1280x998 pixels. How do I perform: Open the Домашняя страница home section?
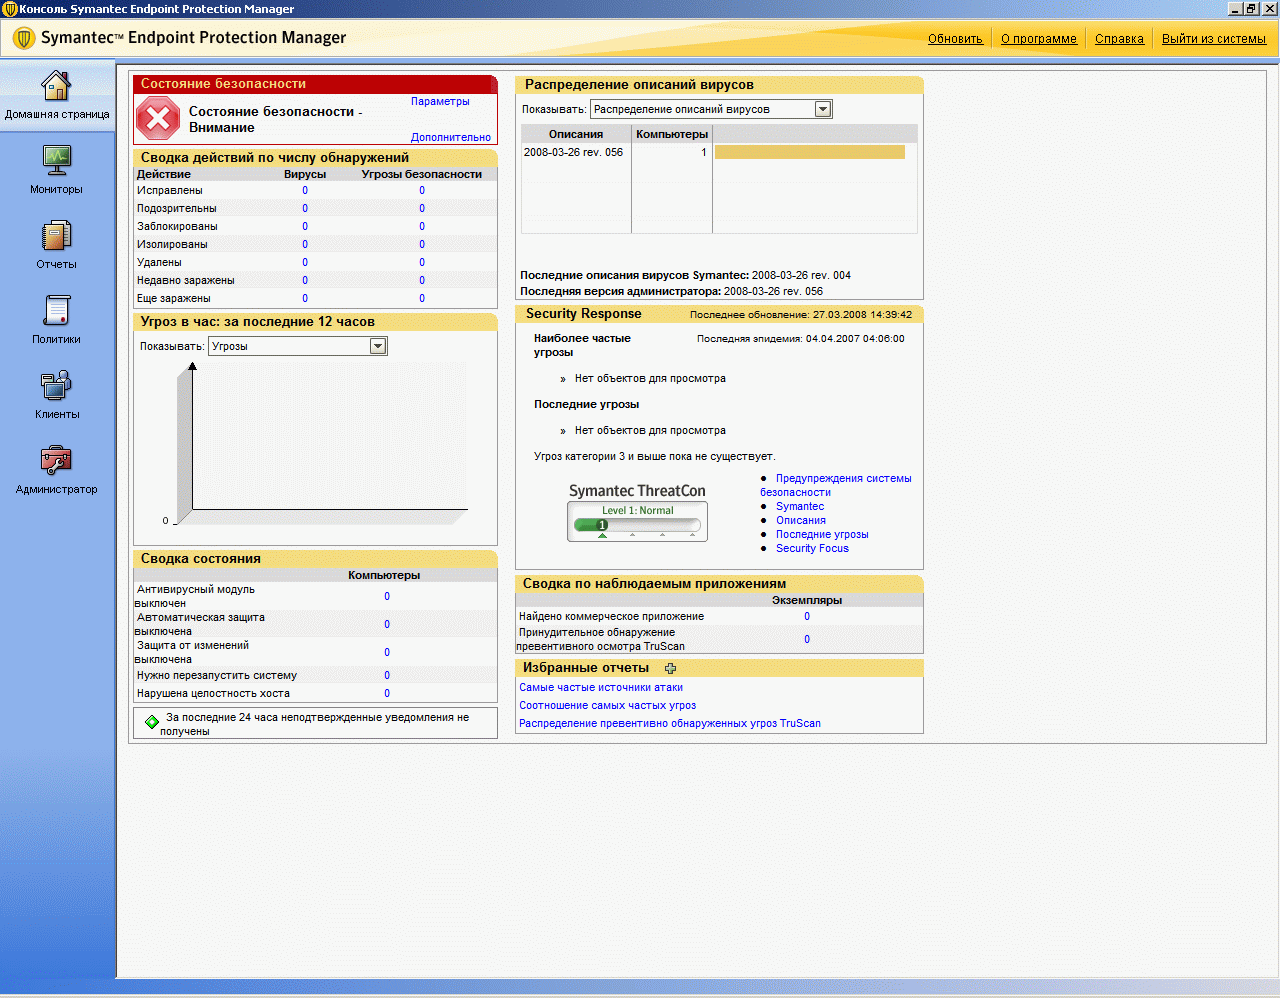[56, 95]
